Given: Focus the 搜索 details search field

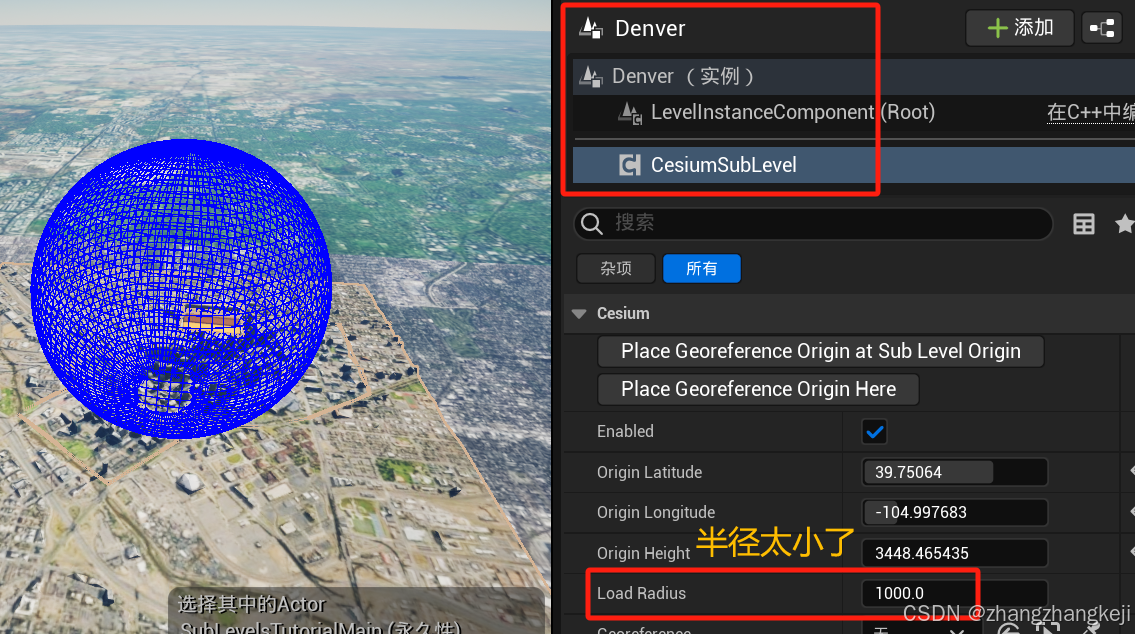Looking at the screenshot, I should (813, 224).
